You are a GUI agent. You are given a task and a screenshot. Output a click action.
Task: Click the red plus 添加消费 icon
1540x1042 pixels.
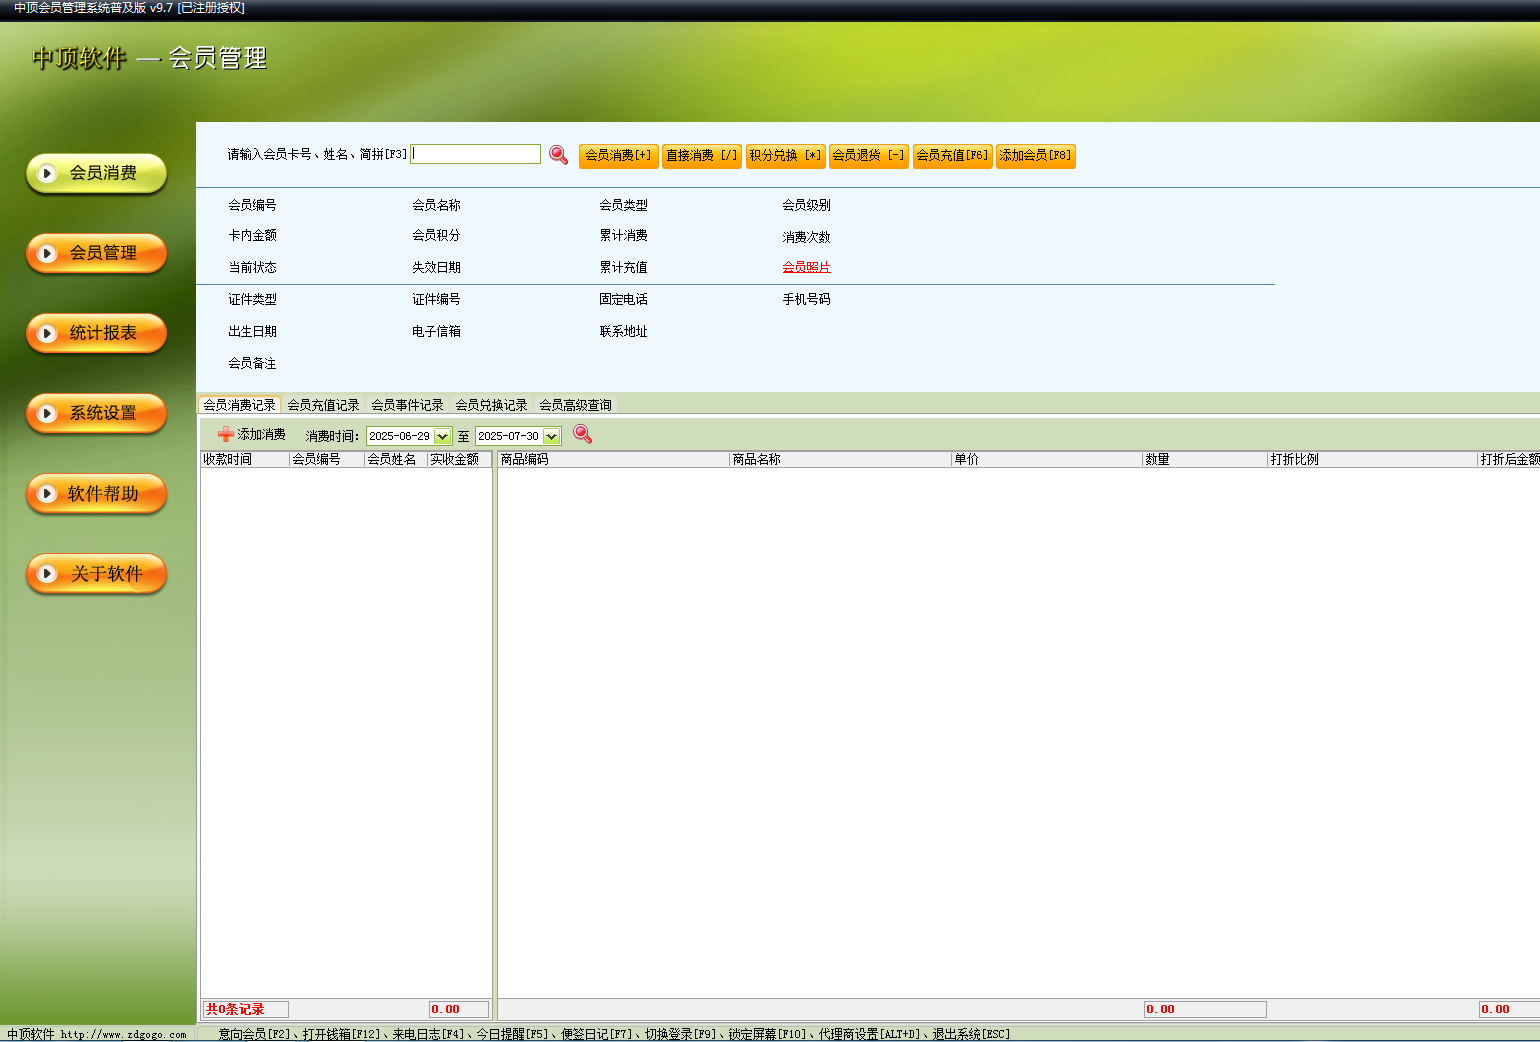click(226, 434)
